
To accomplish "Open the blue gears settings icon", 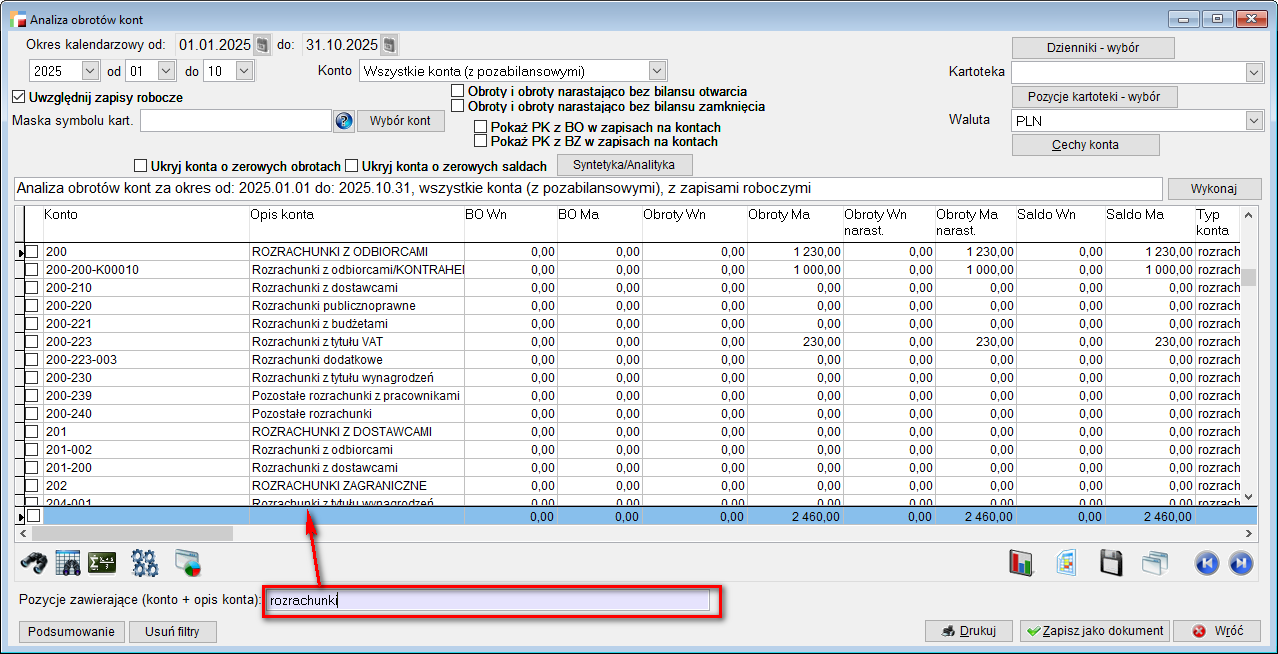I will (146, 563).
